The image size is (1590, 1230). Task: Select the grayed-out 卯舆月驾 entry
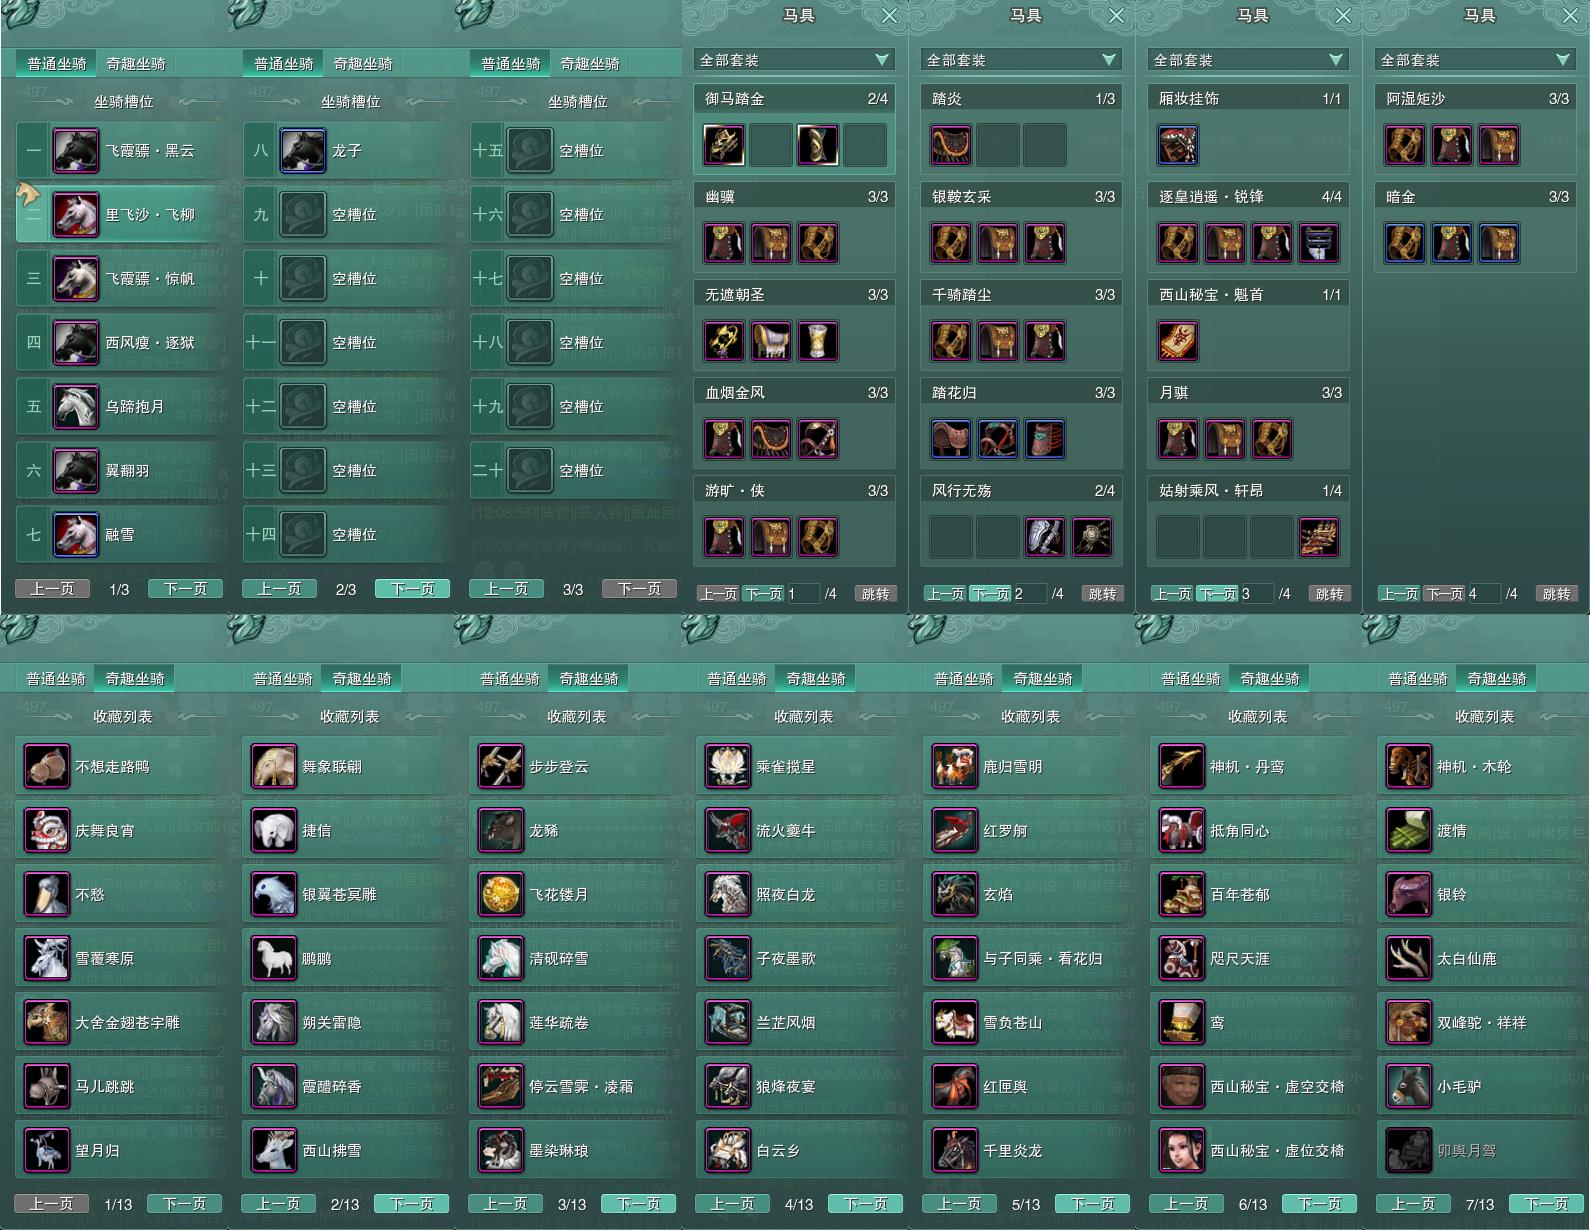(1480, 1150)
